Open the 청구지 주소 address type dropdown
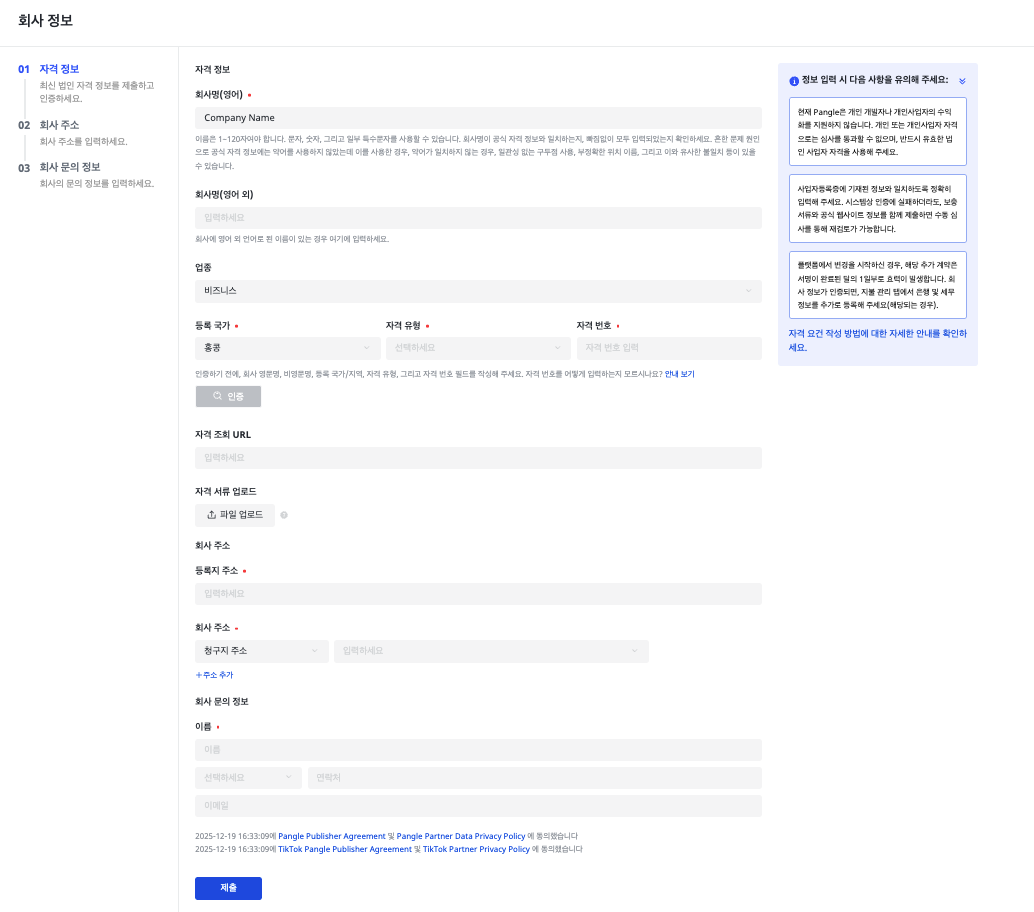 [261, 651]
